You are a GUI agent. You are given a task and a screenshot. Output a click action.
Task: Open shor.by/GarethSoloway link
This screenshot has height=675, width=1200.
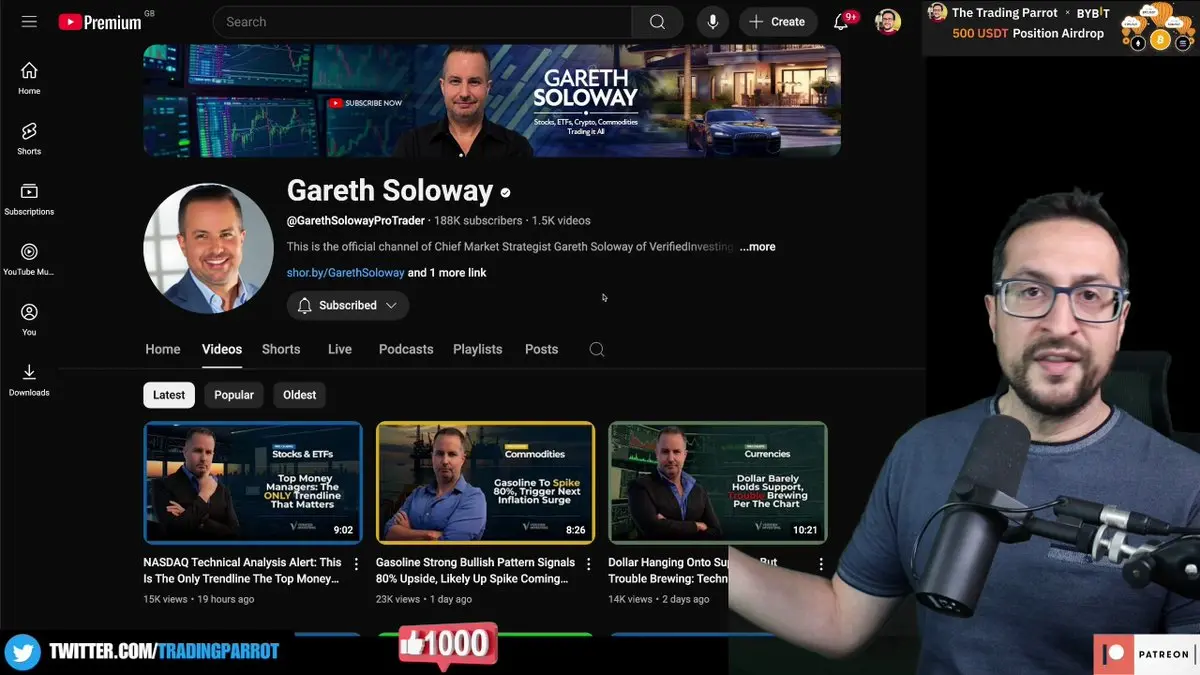[x=346, y=273]
